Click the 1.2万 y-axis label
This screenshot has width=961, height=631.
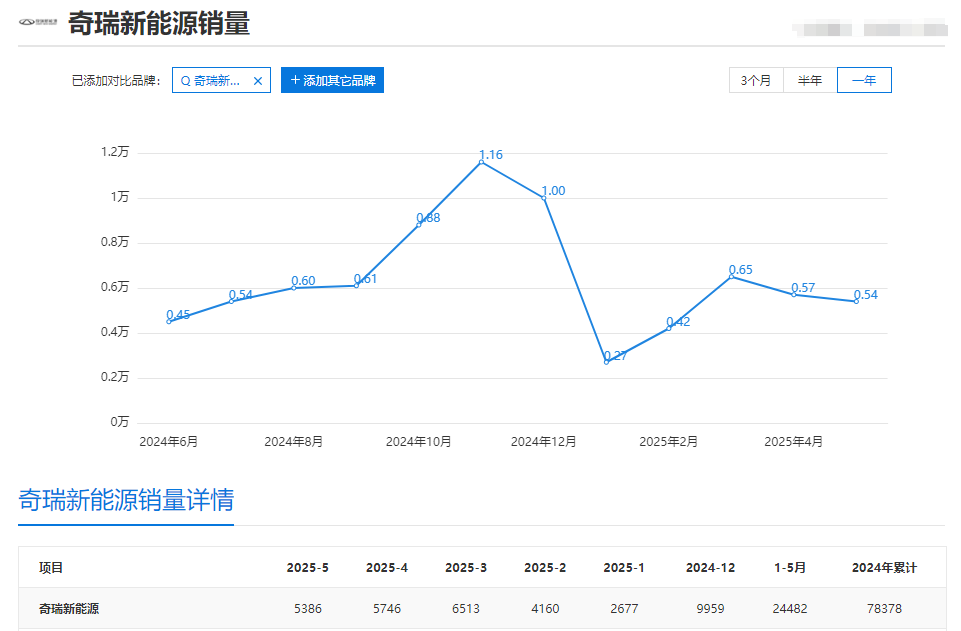tap(115, 152)
